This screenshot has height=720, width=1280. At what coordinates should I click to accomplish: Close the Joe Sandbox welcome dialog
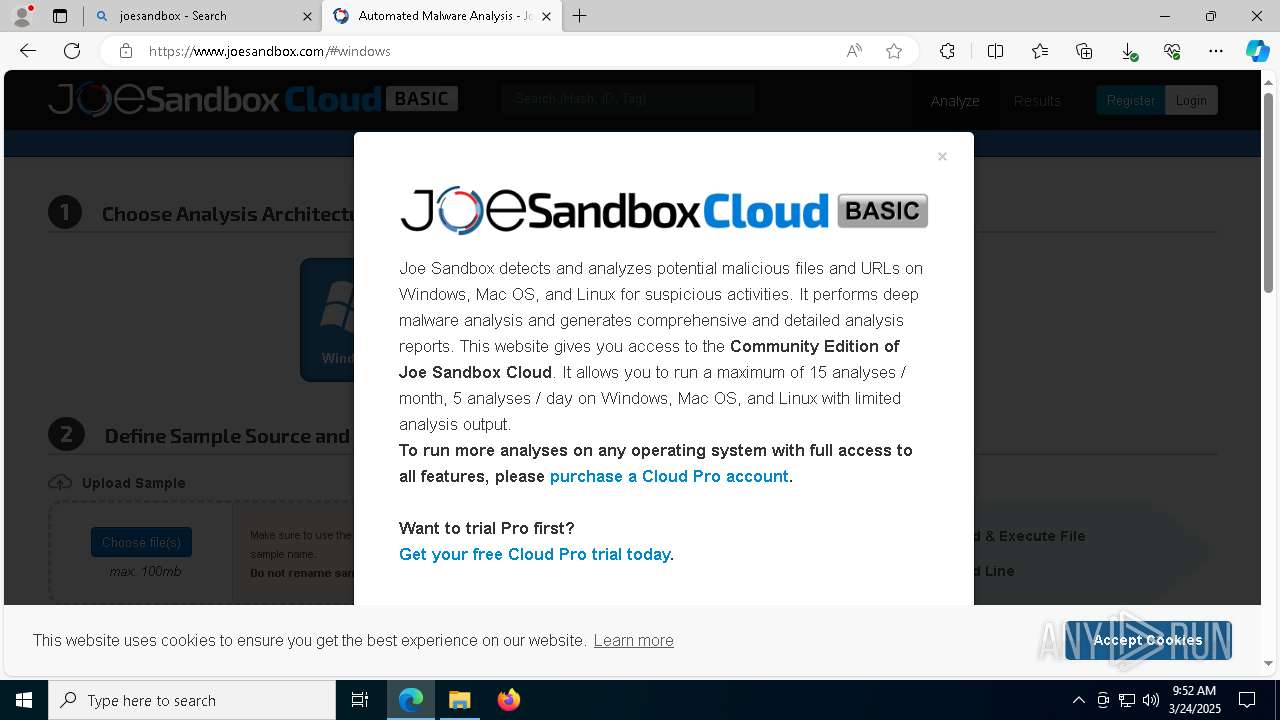(x=942, y=157)
